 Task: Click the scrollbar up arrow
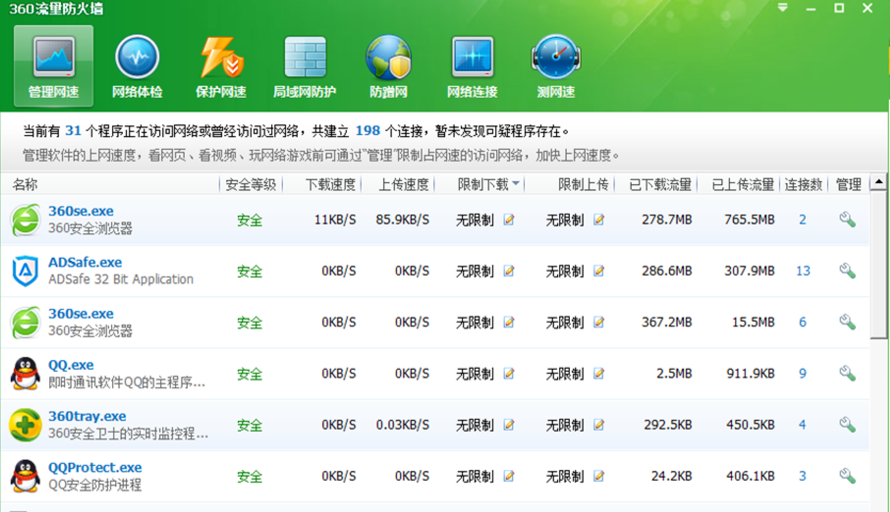pyautogui.click(x=879, y=182)
